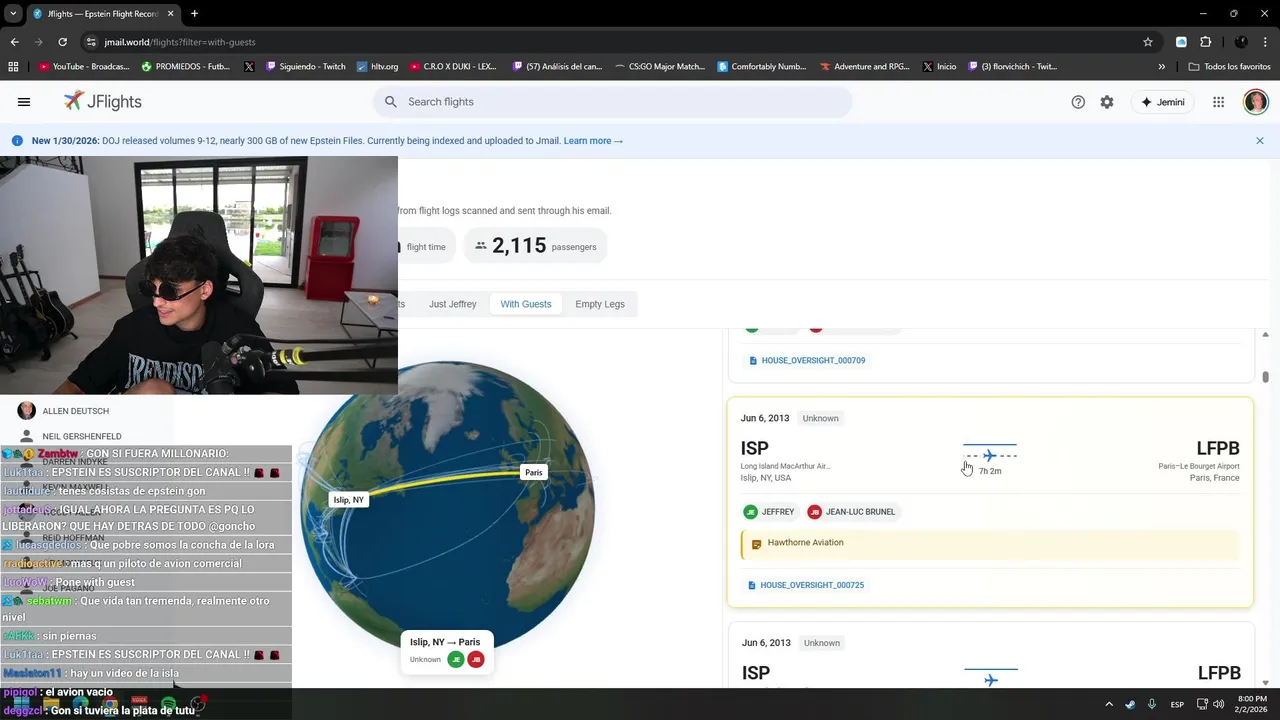Click the site info icon in address bar

coord(91,42)
